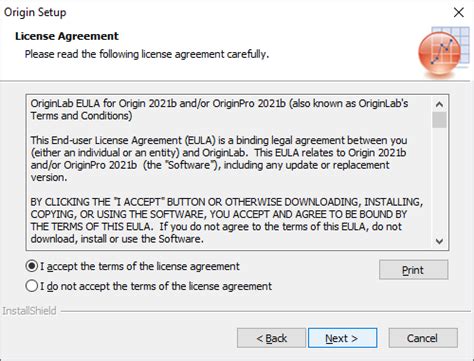Viewport: 474px width, 361px height.
Task: Click the license text scroll-up arrow
Action: click(439, 104)
